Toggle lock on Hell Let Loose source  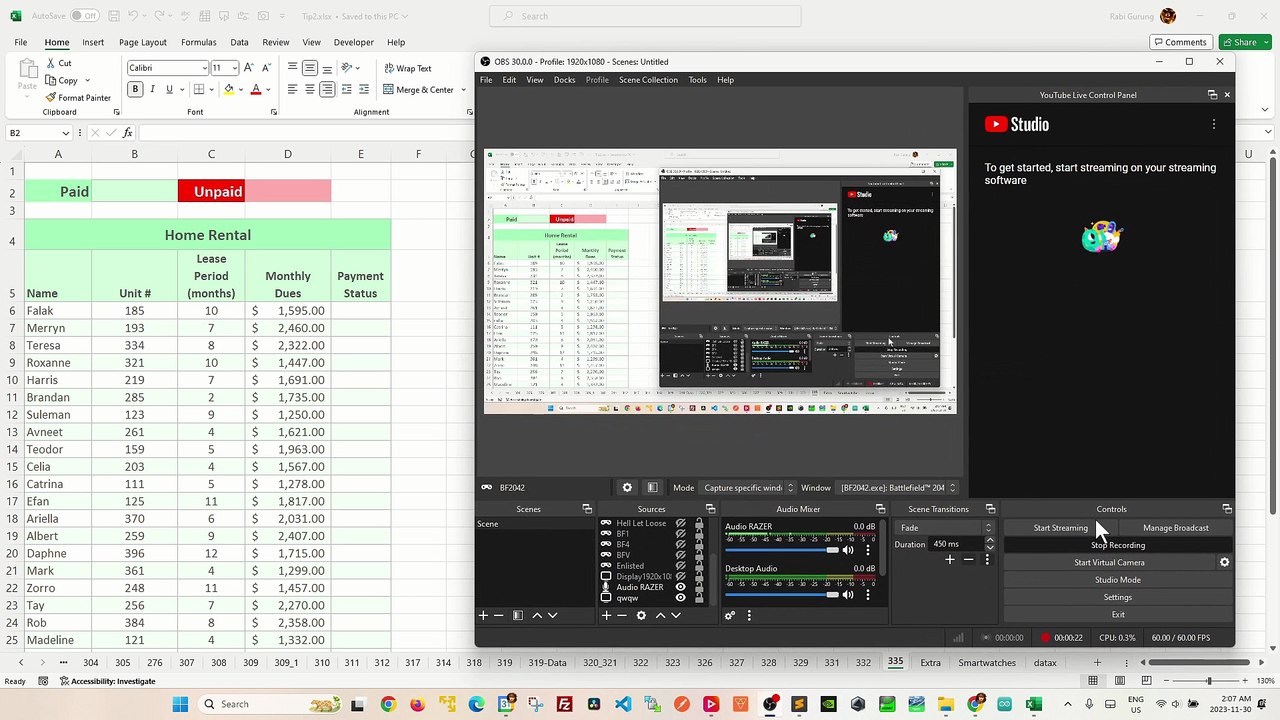[x=699, y=523]
